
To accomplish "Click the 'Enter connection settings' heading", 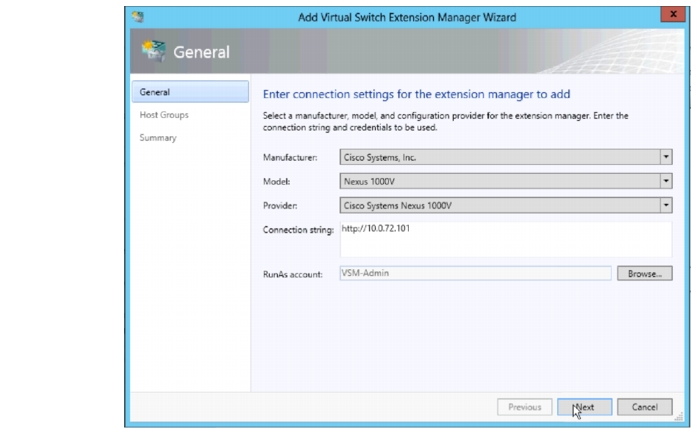I will (417, 94).
